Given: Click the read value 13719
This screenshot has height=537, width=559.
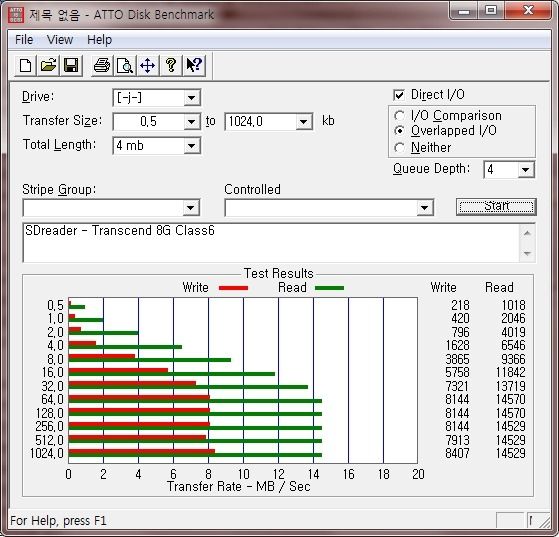Looking at the screenshot, I should click(x=511, y=386).
